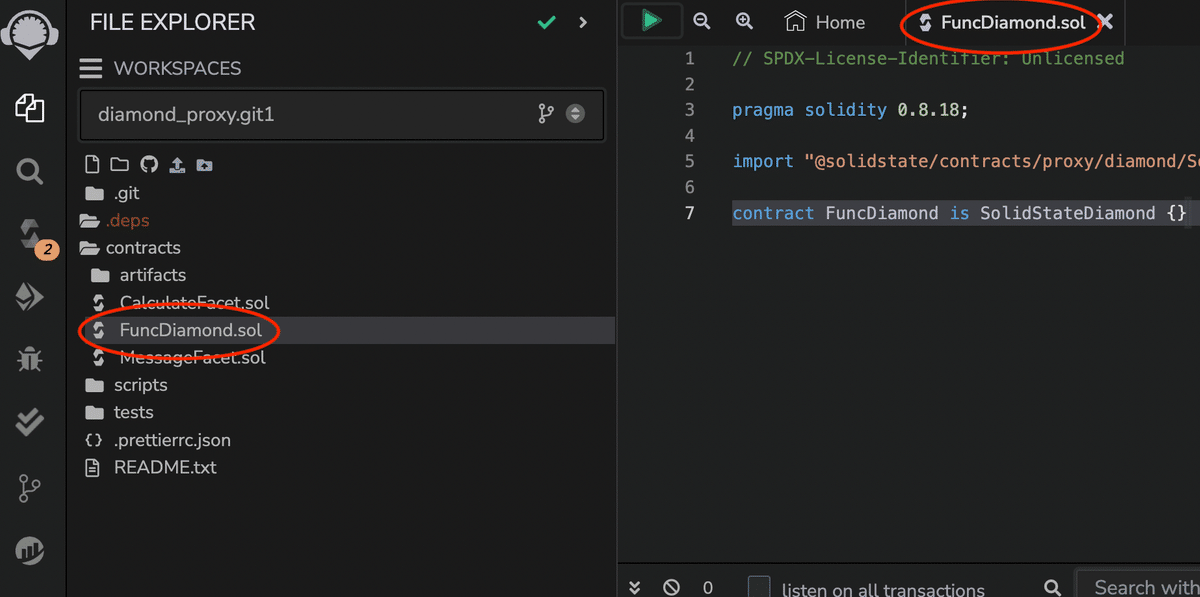This screenshot has height=597, width=1200.
Task: Open the Git source control sidebar icon
Action: click(x=29, y=488)
